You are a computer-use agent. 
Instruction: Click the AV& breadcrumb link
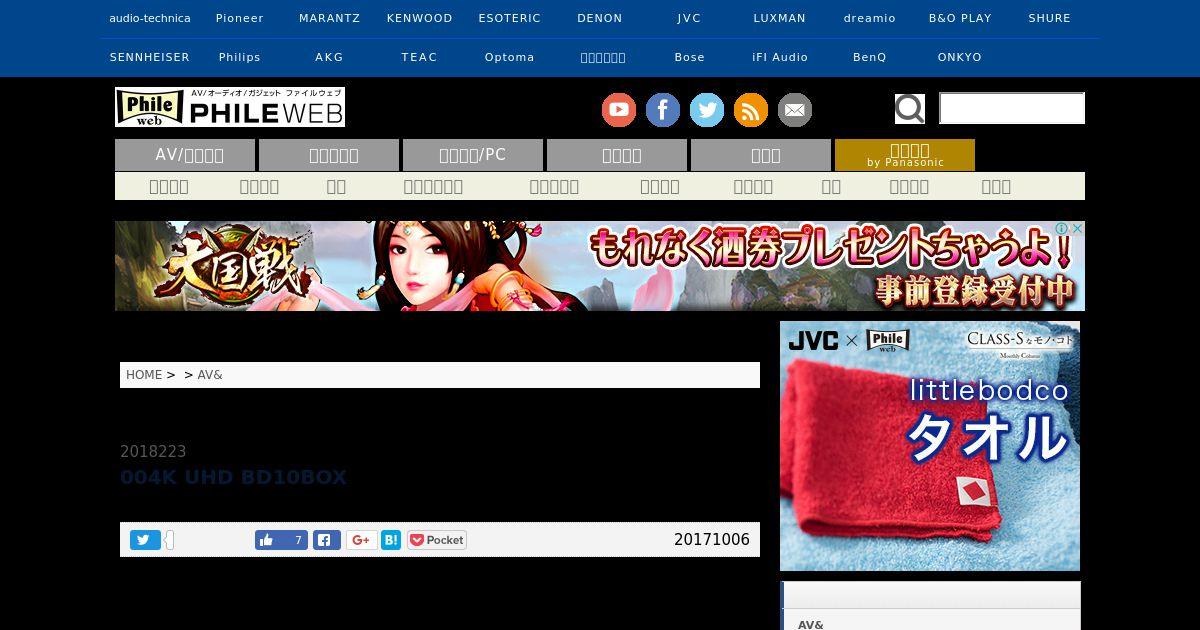point(210,375)
